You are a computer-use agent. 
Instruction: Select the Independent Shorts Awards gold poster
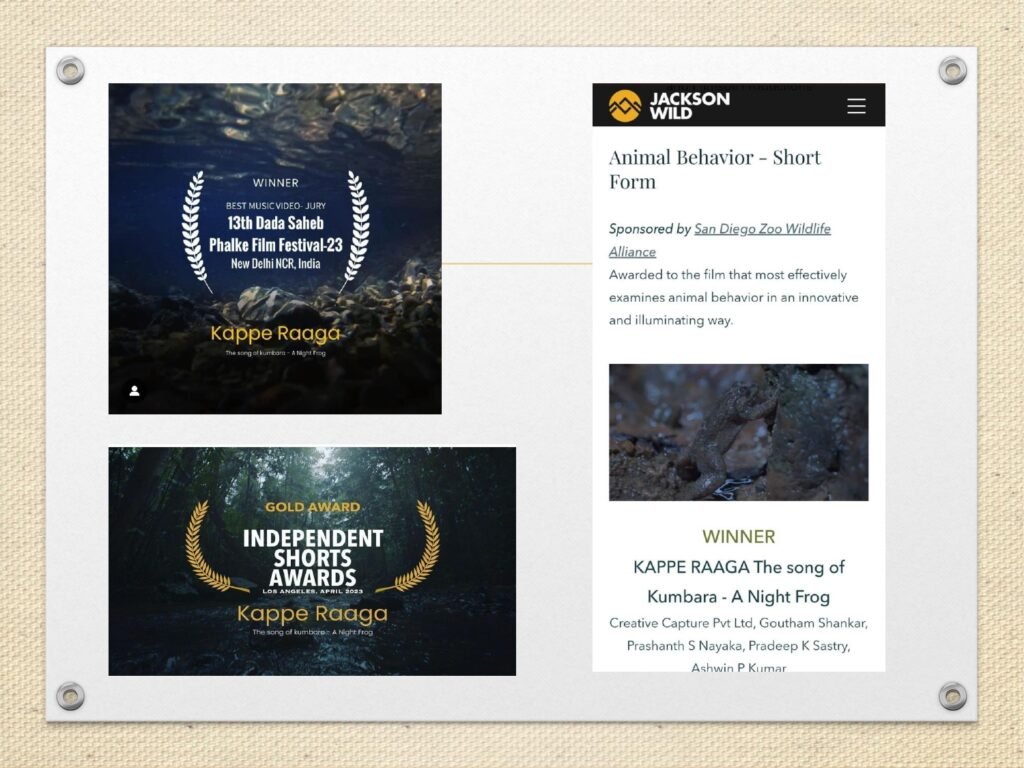tap(312, 561)
